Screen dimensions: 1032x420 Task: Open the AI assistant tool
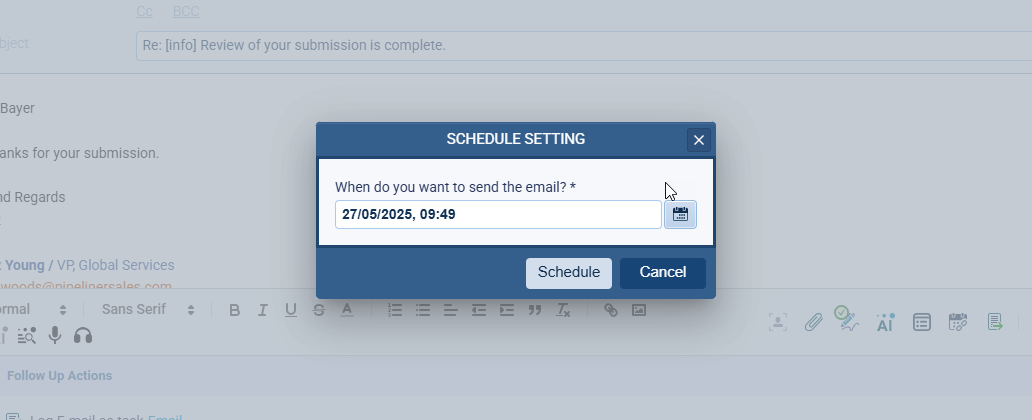885,322
